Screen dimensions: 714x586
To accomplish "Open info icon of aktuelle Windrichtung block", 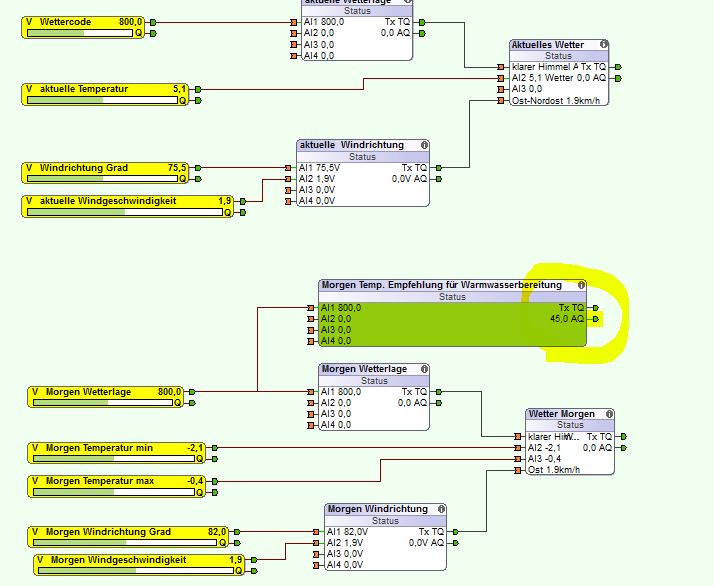I will [x=424, y=145].
